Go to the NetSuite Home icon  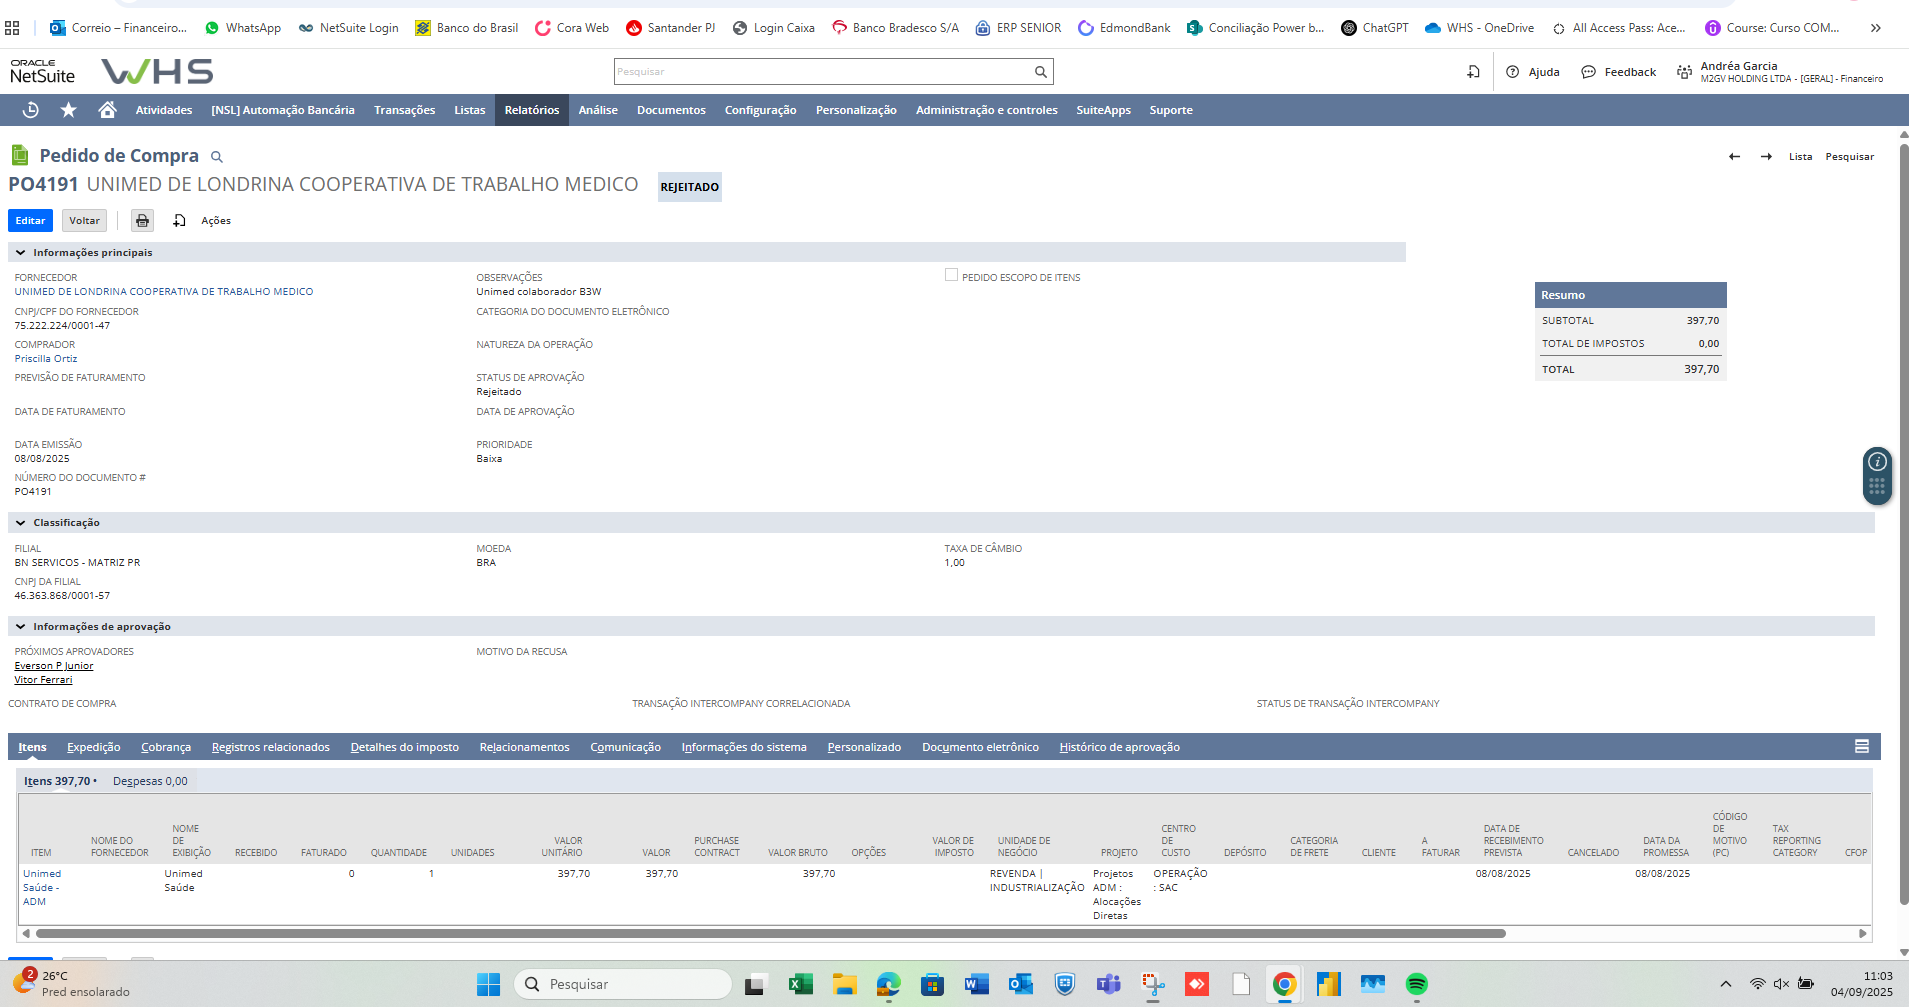point(107,110)
